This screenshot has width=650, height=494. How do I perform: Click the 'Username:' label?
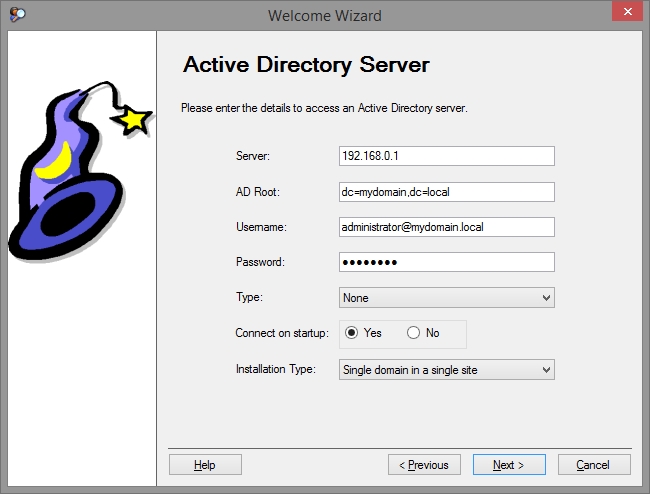pyautogui.click(x=261, y=227)
